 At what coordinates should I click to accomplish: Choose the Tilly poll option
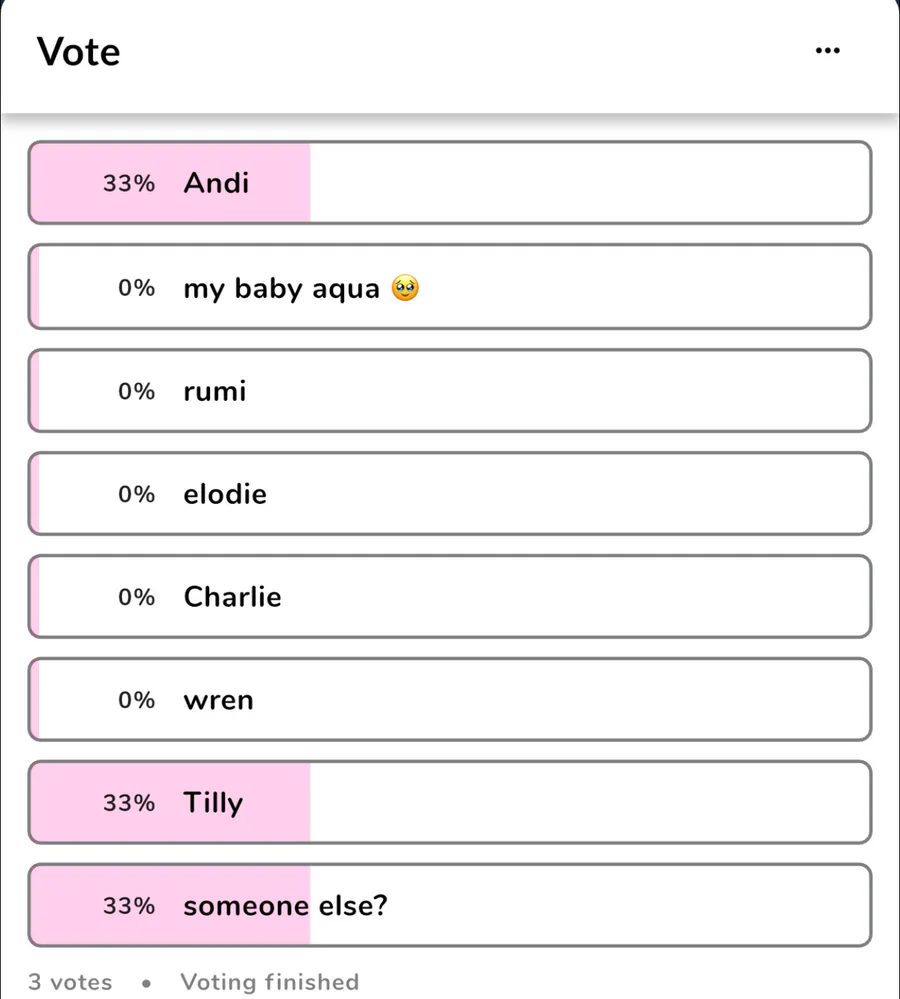point(450,803)
